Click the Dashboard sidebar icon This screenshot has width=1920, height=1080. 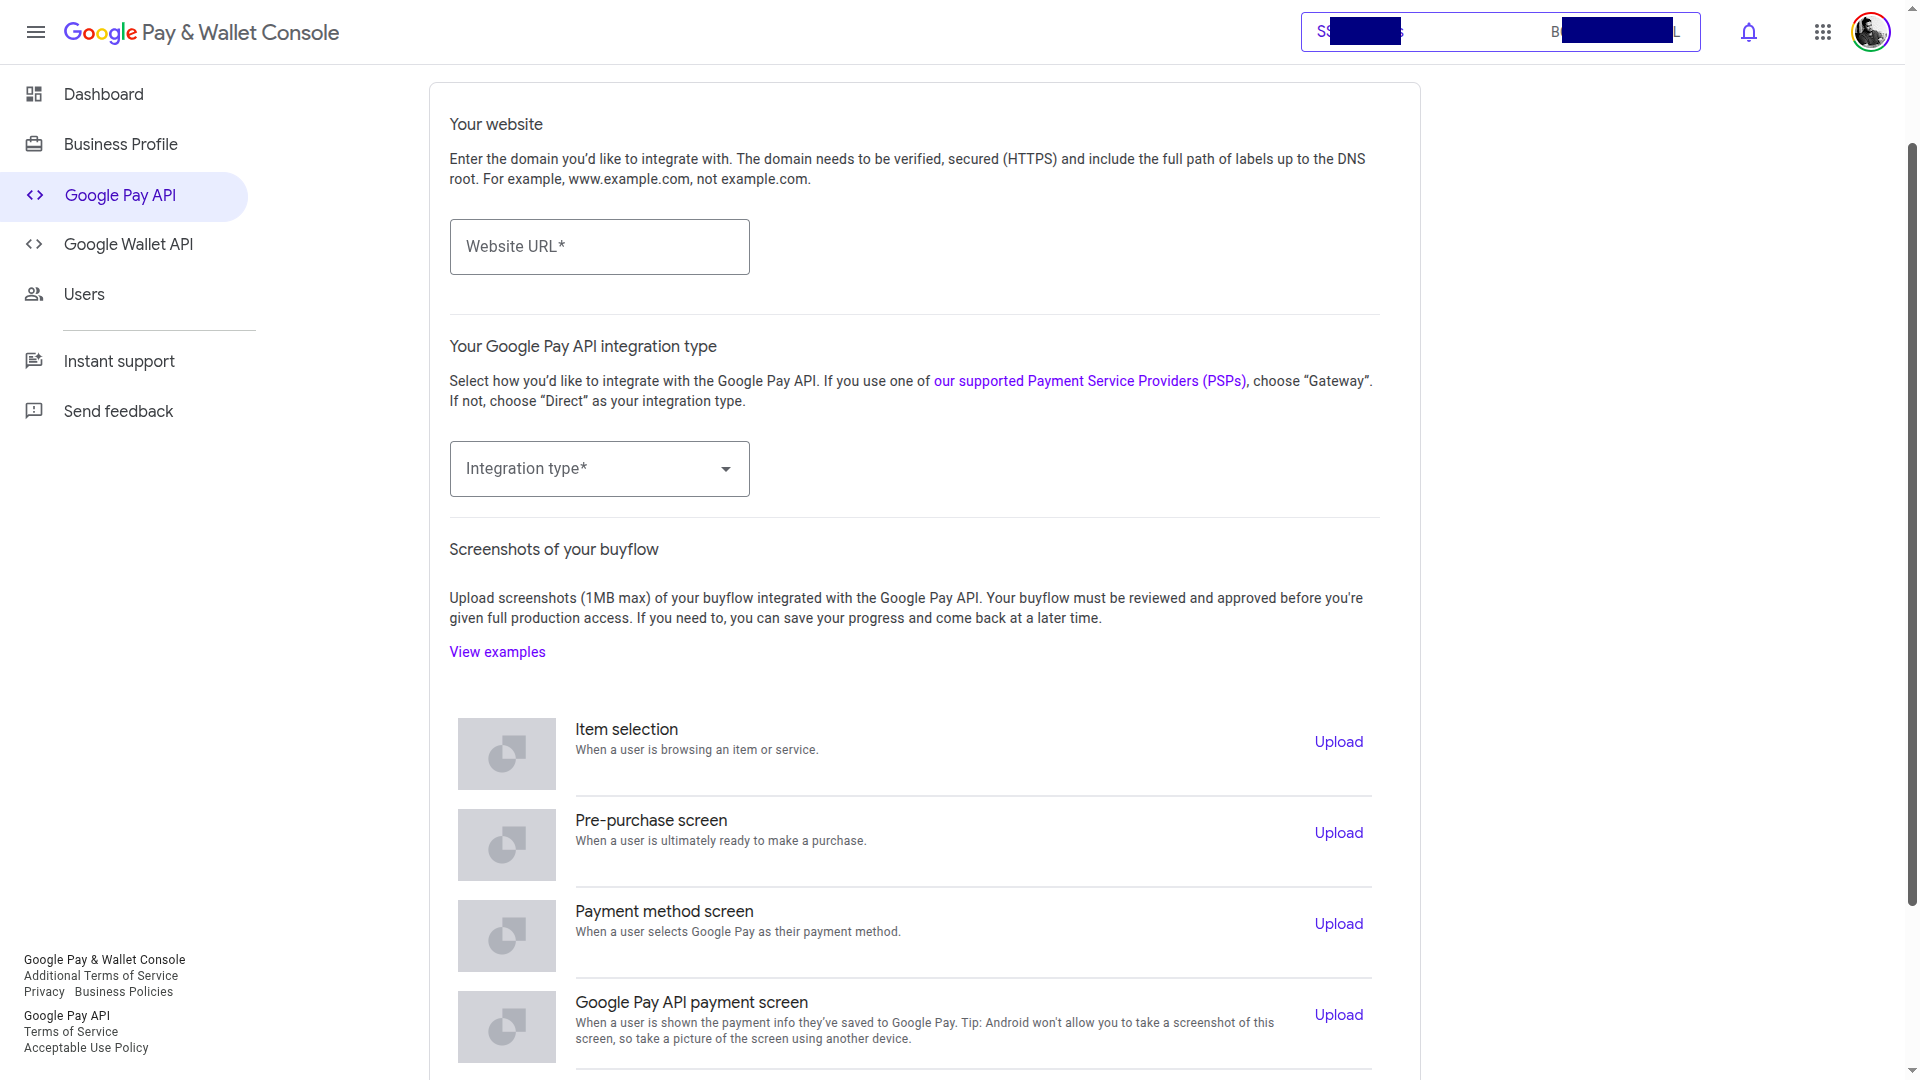[x=34, y=94]
